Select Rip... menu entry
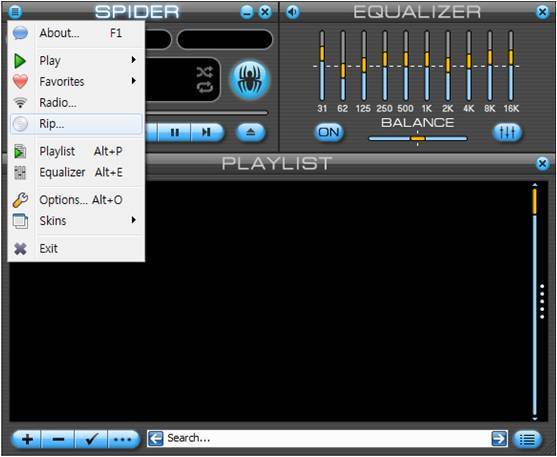This screenshot has height=457, width=557. pyautogui.click(x=76, y=124)
